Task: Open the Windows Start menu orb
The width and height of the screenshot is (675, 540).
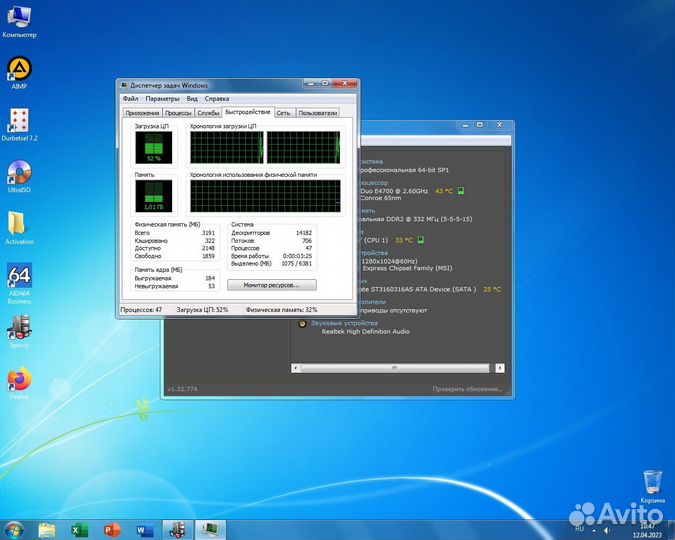Action: [x=14, y=530]
